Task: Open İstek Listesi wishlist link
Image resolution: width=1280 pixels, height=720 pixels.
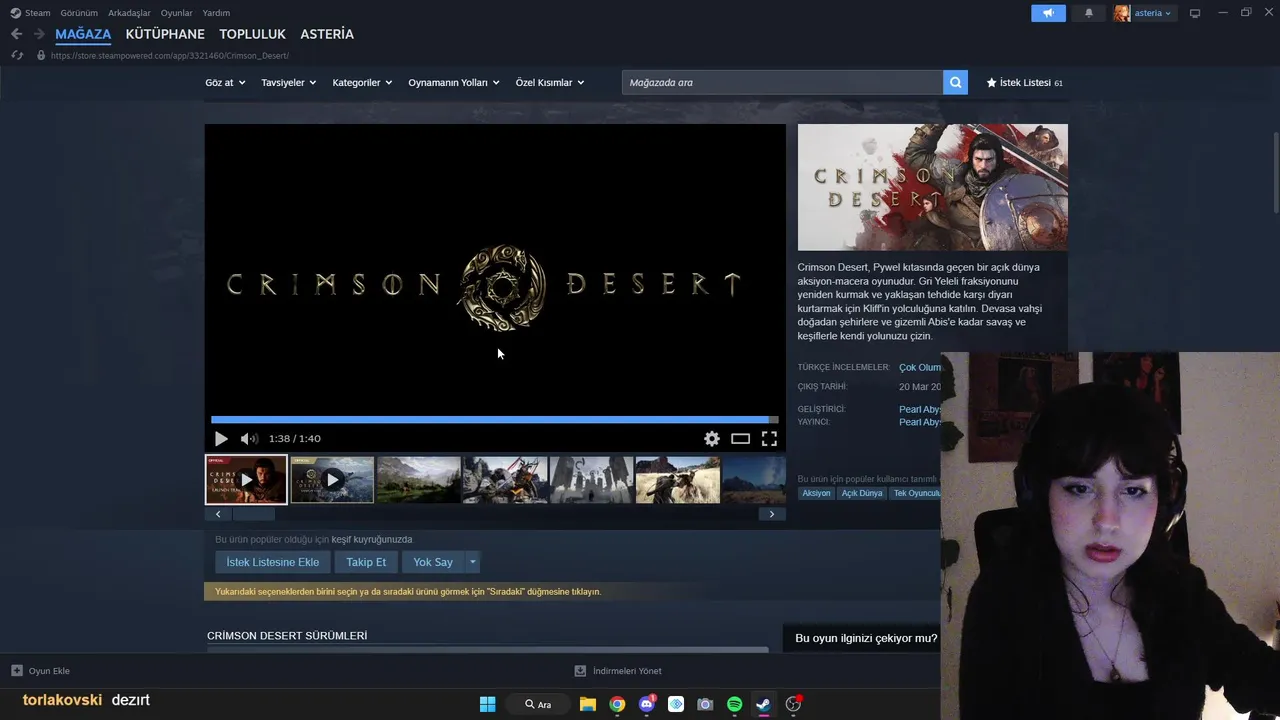Action: pyautogui.click(x=1024, y=82)
